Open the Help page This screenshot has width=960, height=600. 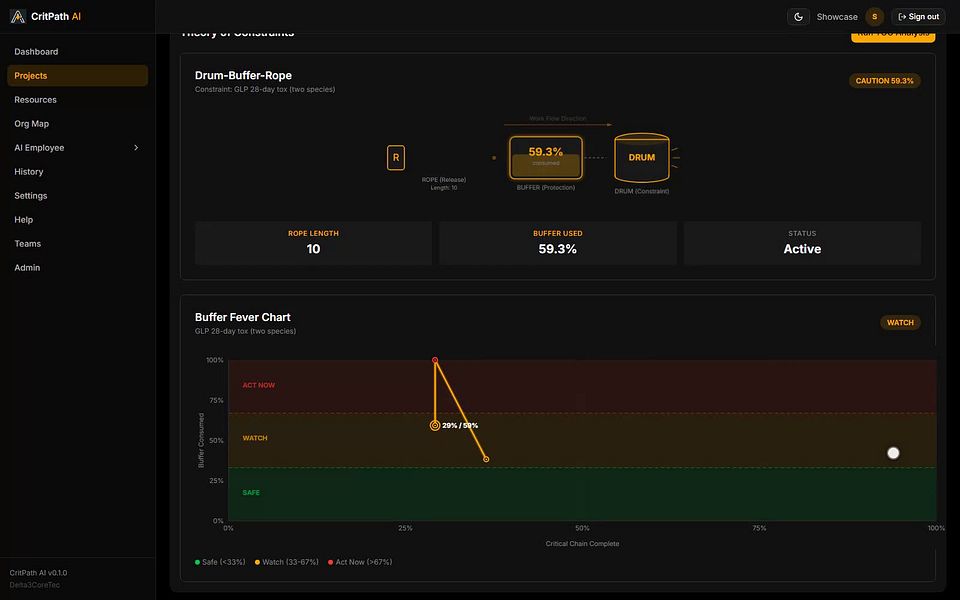77,219
